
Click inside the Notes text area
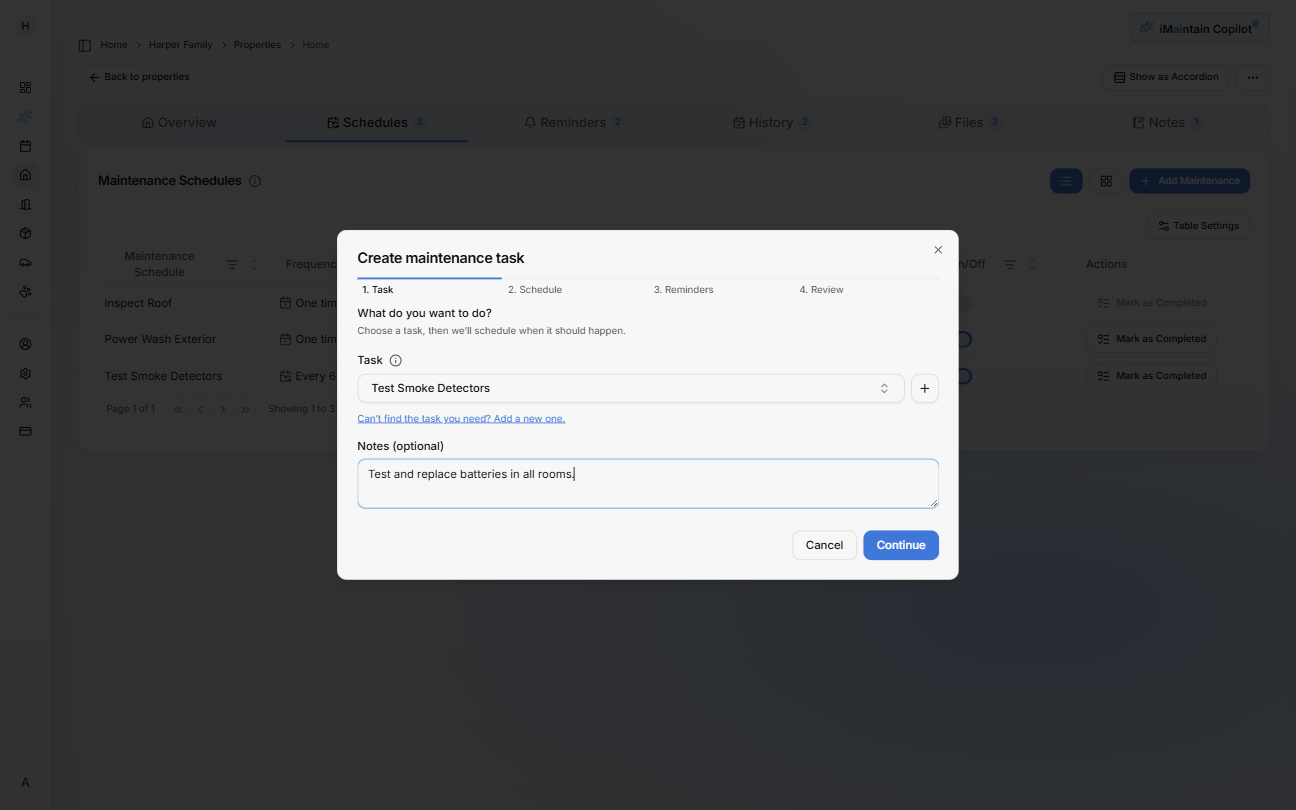(648, 482)
